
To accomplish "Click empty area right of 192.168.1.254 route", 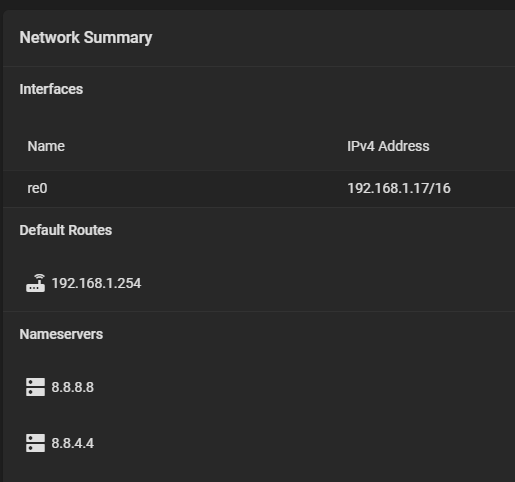I will (x=327, y=283).
